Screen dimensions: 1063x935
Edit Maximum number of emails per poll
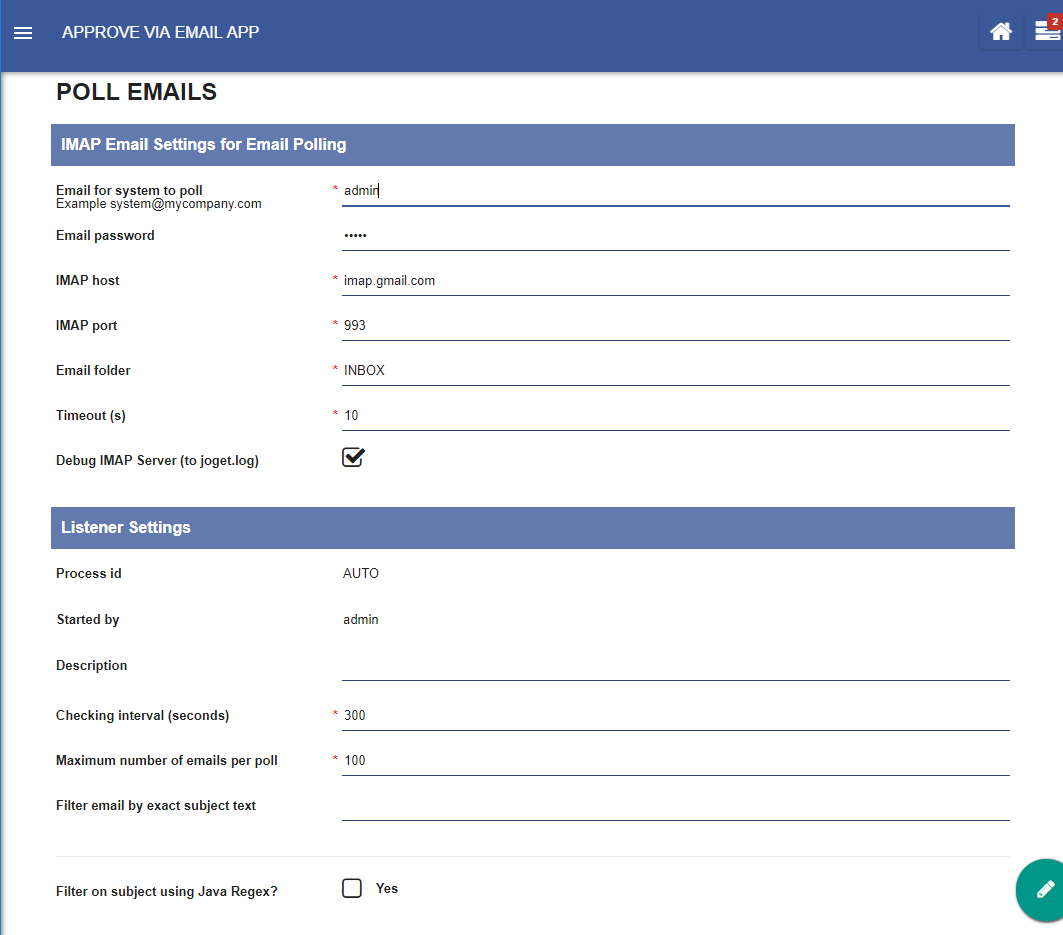[x=675, y=761]
